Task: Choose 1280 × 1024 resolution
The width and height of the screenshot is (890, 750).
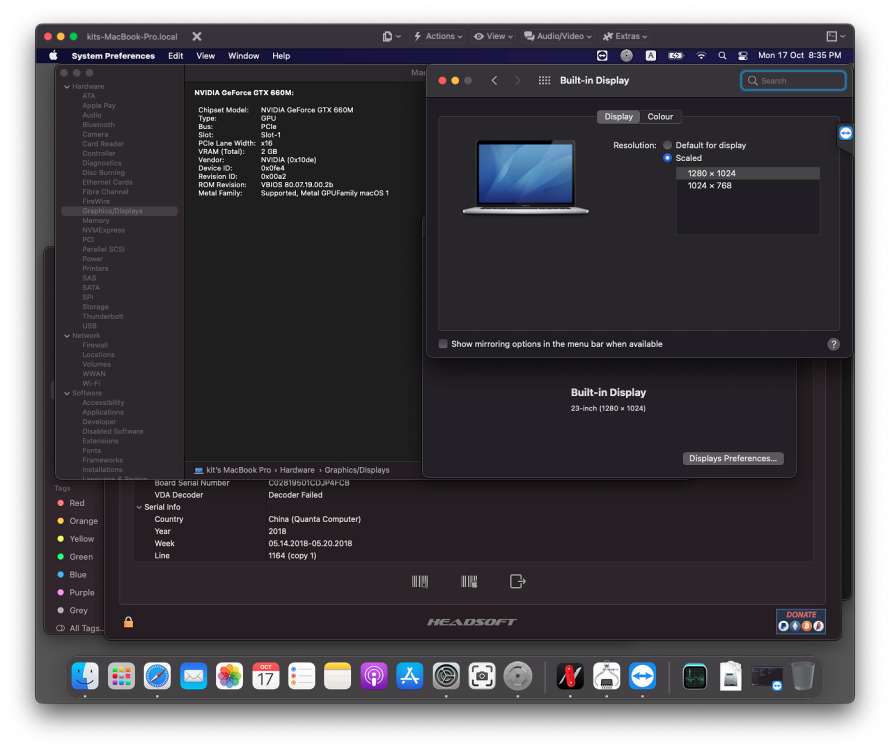Action: coord(748,173)
